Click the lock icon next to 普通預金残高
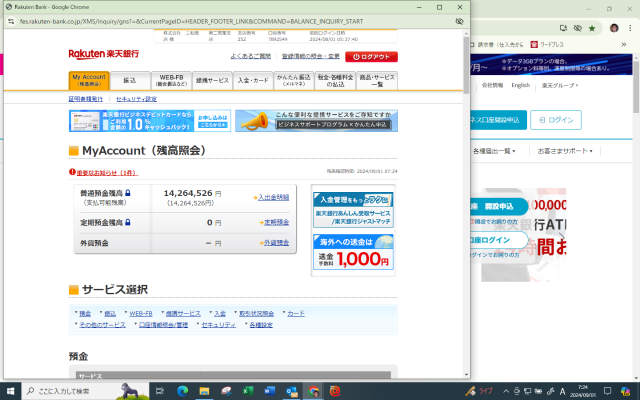640x400 pixels. point(128,193)
